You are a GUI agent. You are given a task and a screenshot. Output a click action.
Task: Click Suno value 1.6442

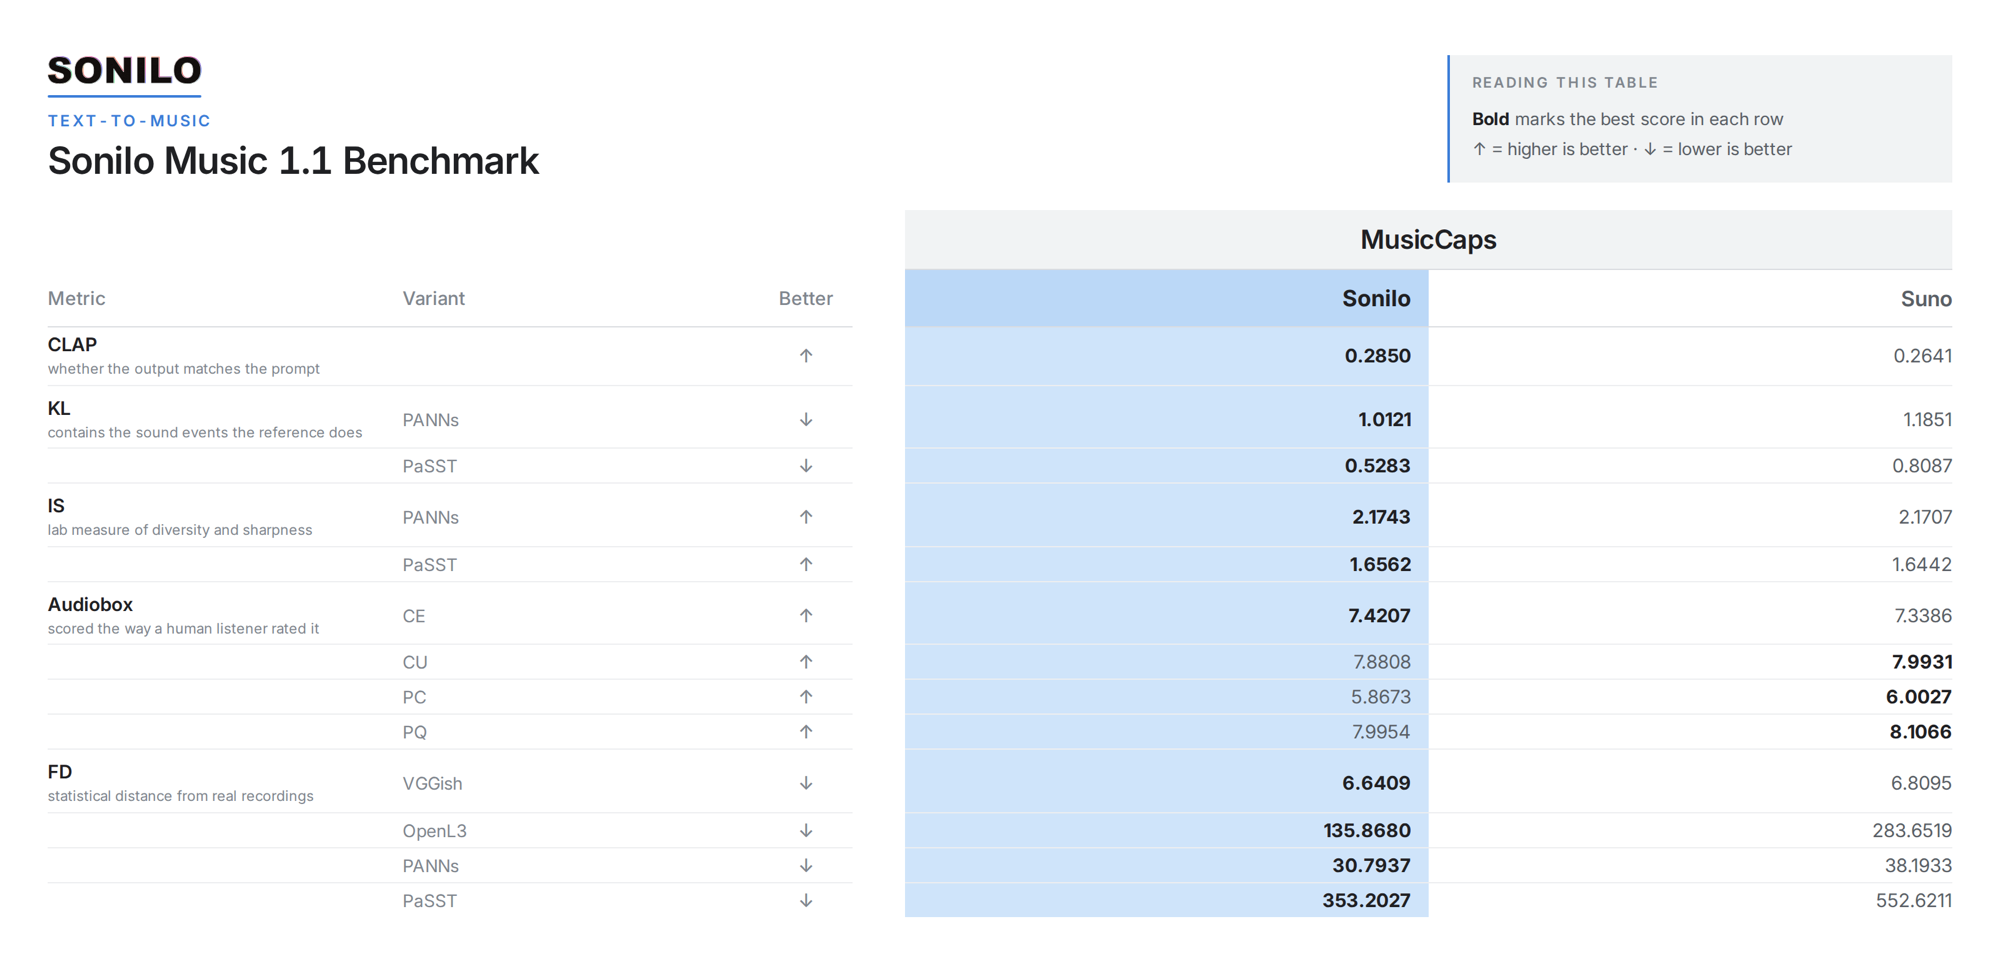[1922, 564]
